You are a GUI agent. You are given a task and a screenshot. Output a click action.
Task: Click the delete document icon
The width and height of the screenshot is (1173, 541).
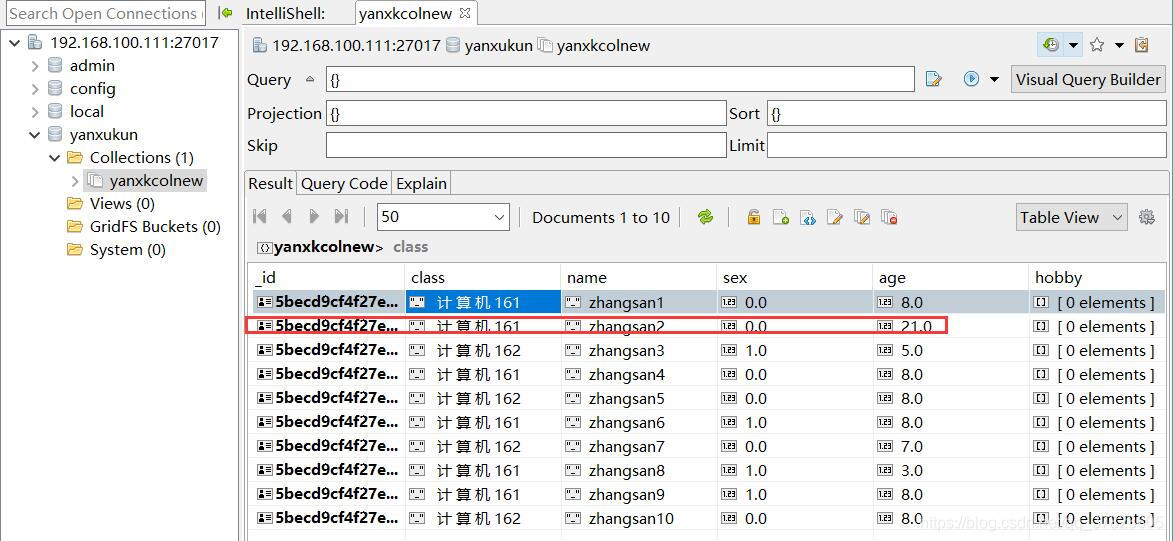coord(889,218)
